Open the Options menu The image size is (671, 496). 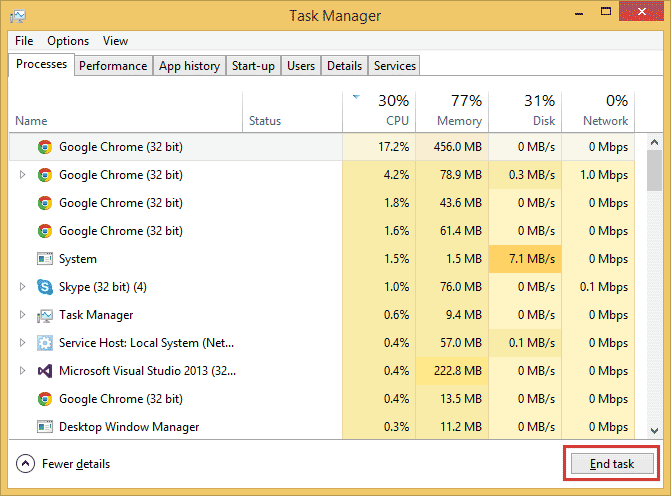(x=68, y=41)
